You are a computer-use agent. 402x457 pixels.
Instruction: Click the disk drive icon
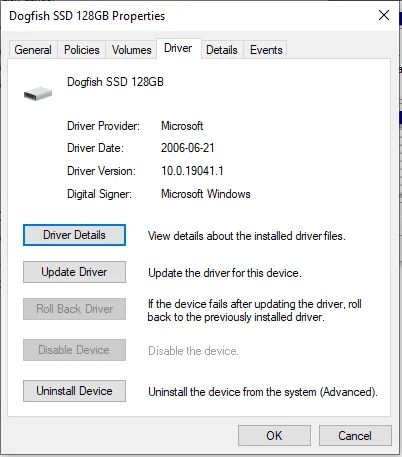coord(38,94)
